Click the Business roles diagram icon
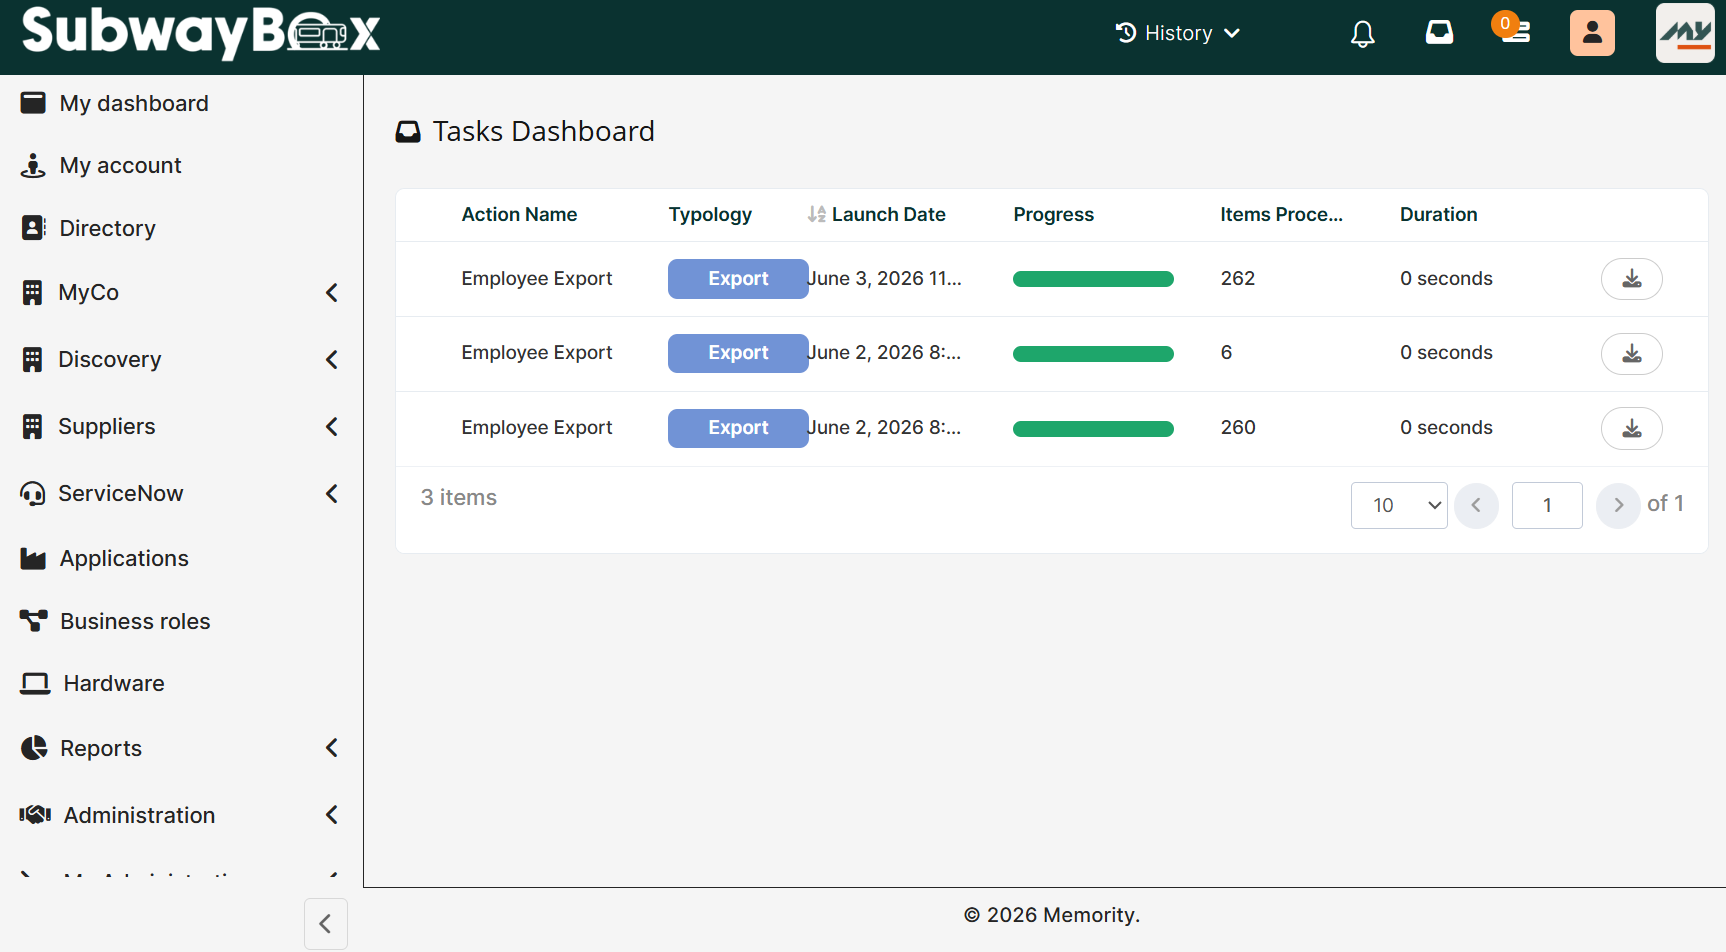The height and width of the screenshot is (952, 1726). 33,621
